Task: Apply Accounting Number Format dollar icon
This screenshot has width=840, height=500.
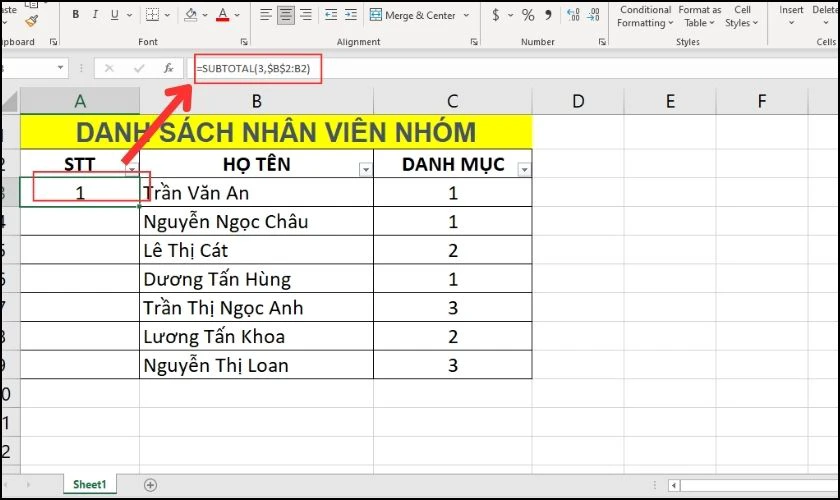Action: (496, 14)
